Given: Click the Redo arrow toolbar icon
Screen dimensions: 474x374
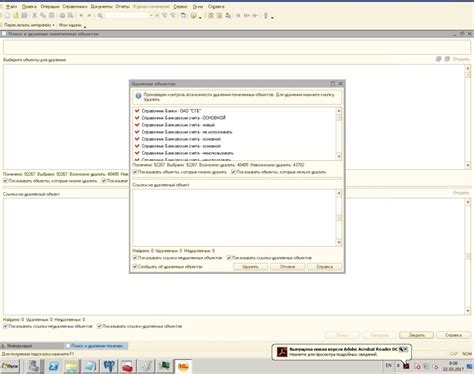Looking at the screenshot, I should coord(89,15).
